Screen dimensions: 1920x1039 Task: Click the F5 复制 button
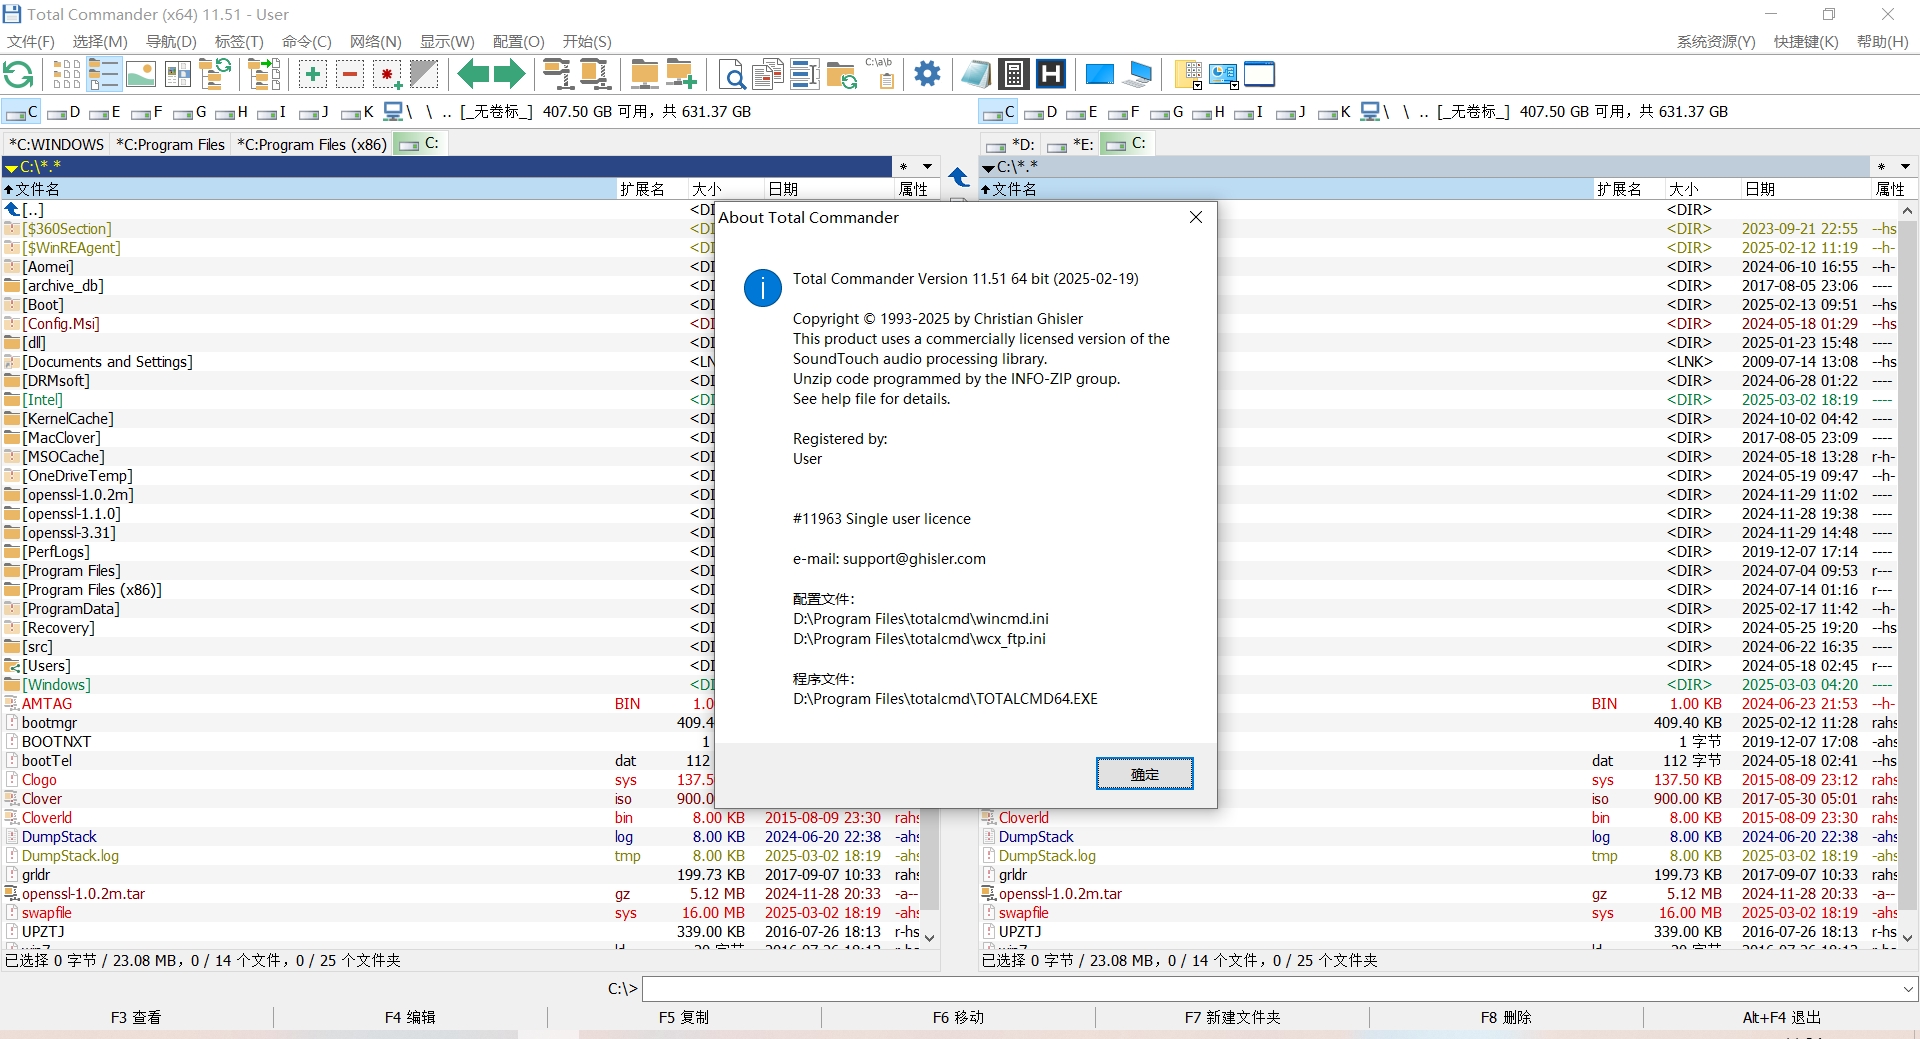pyautogui.click(x=684, y=1017)
